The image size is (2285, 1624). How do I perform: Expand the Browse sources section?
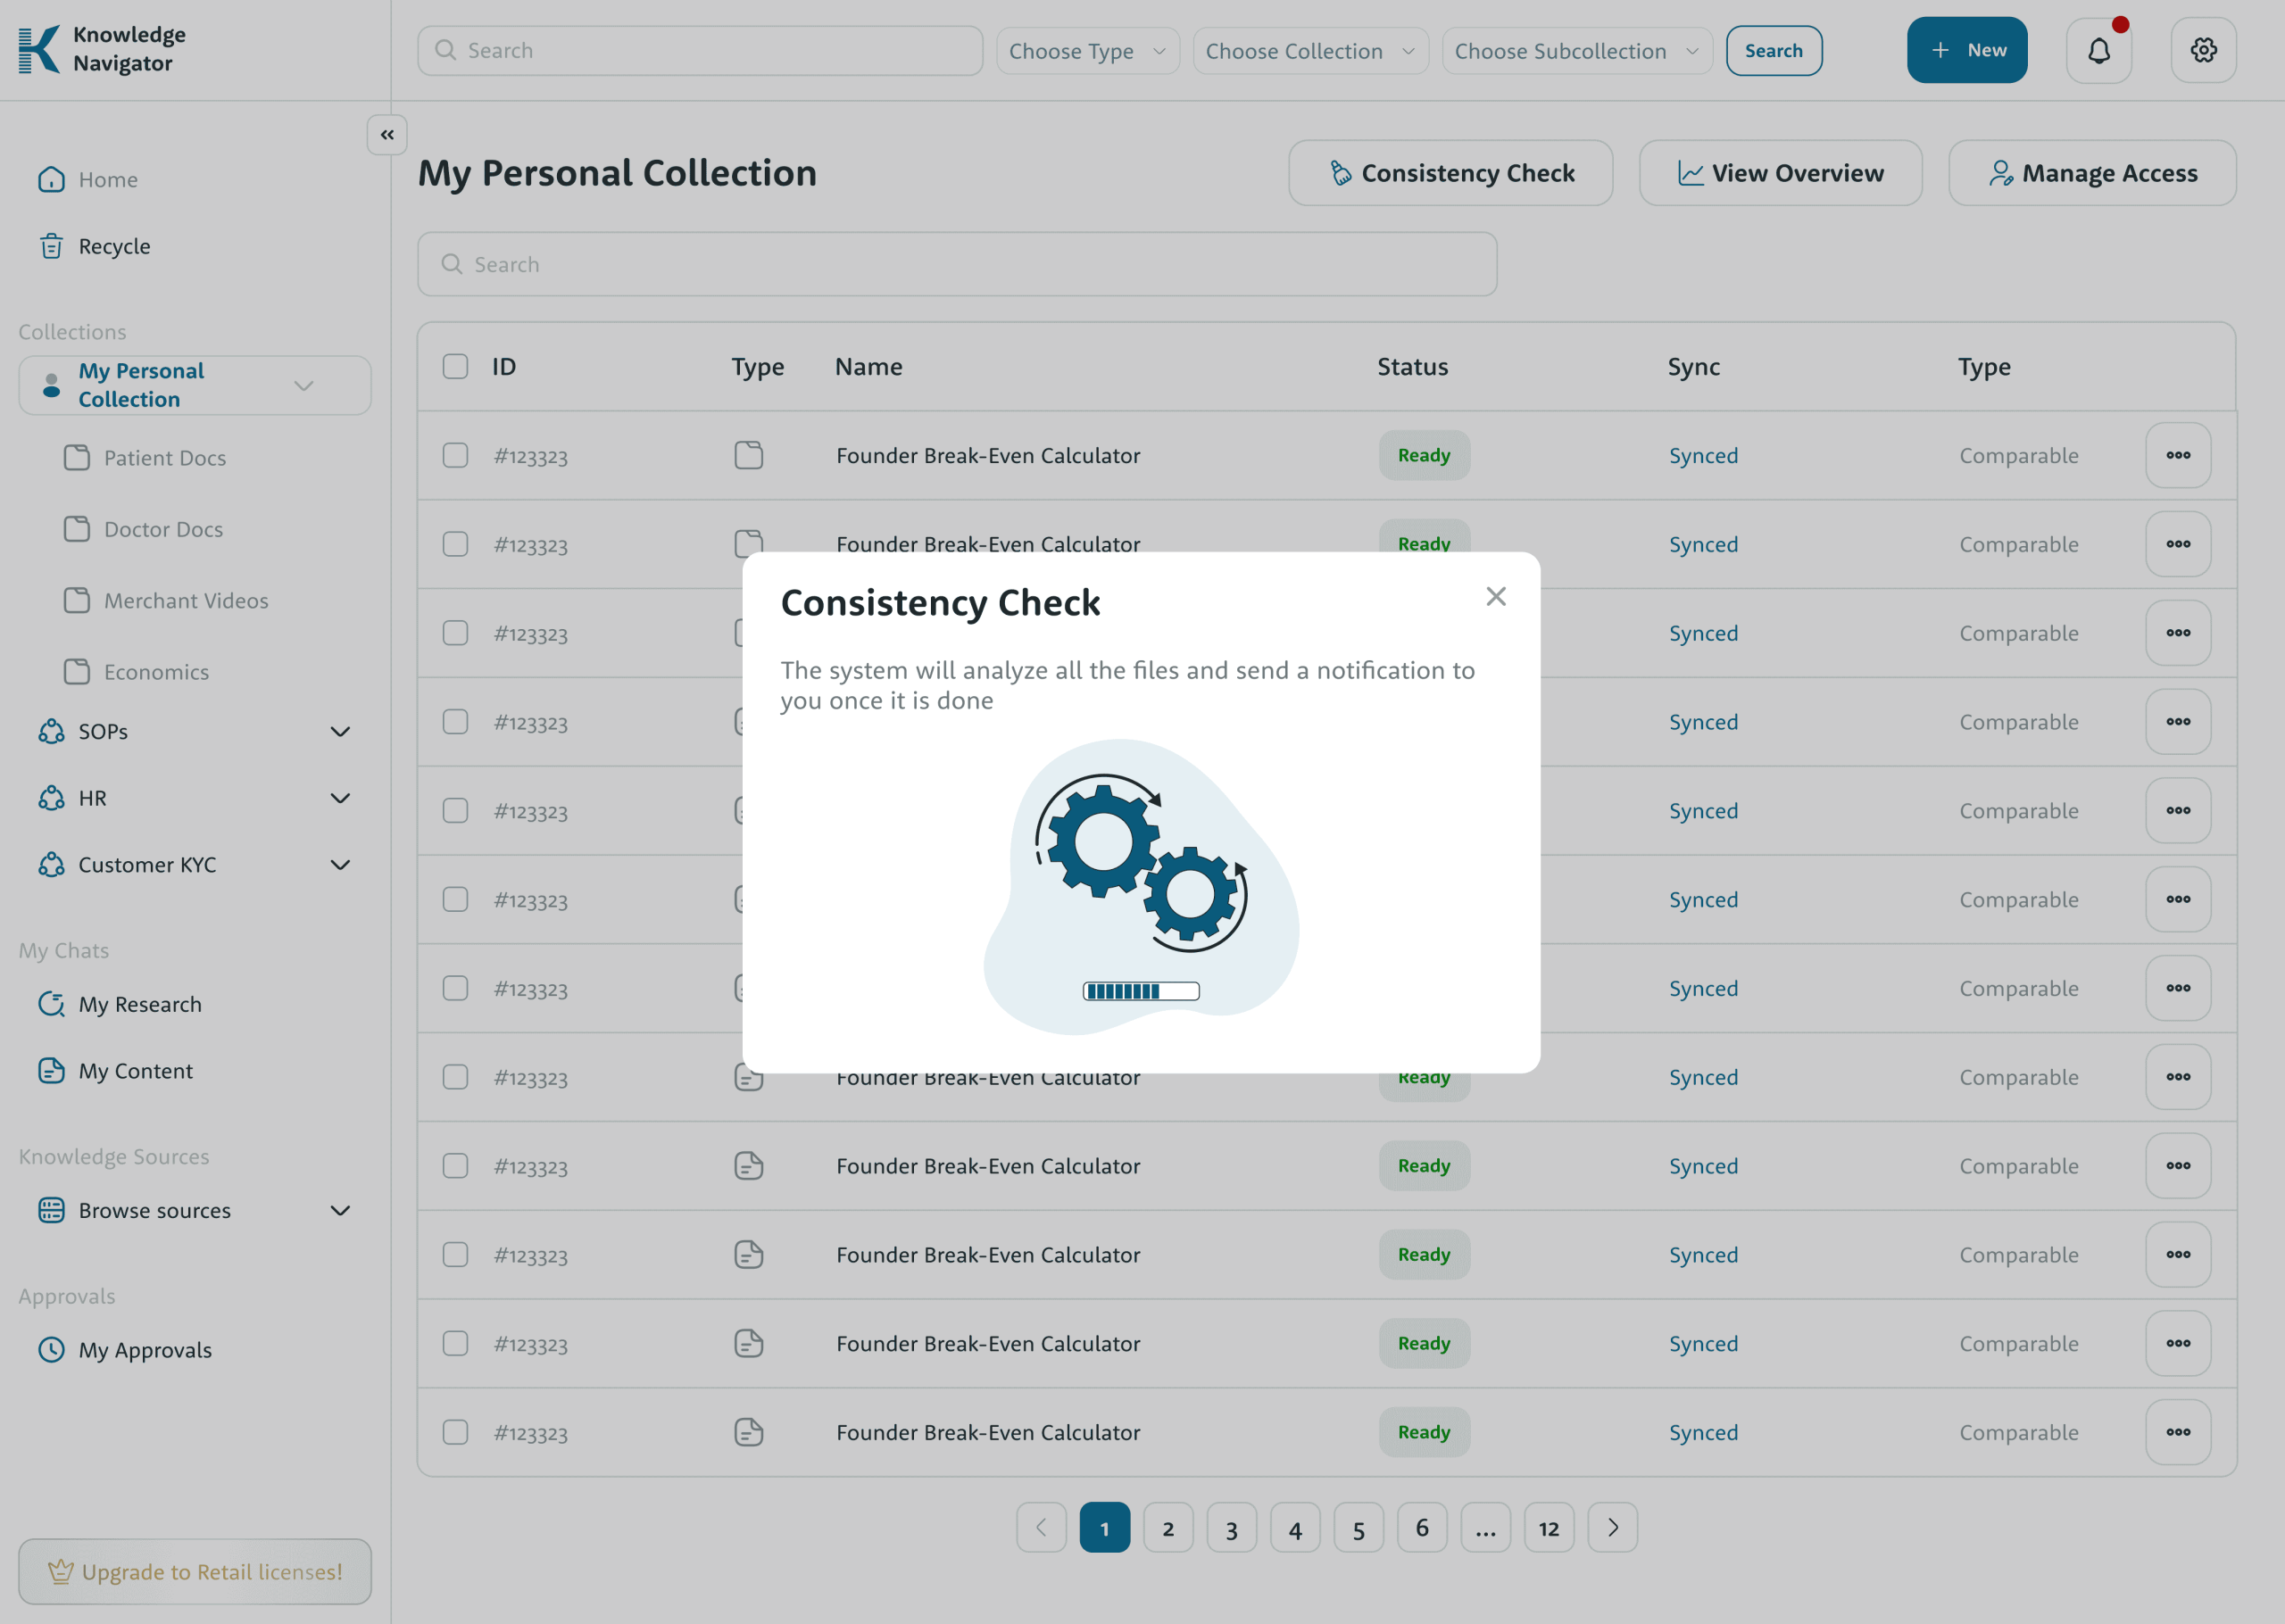(x=340, y=1210)
